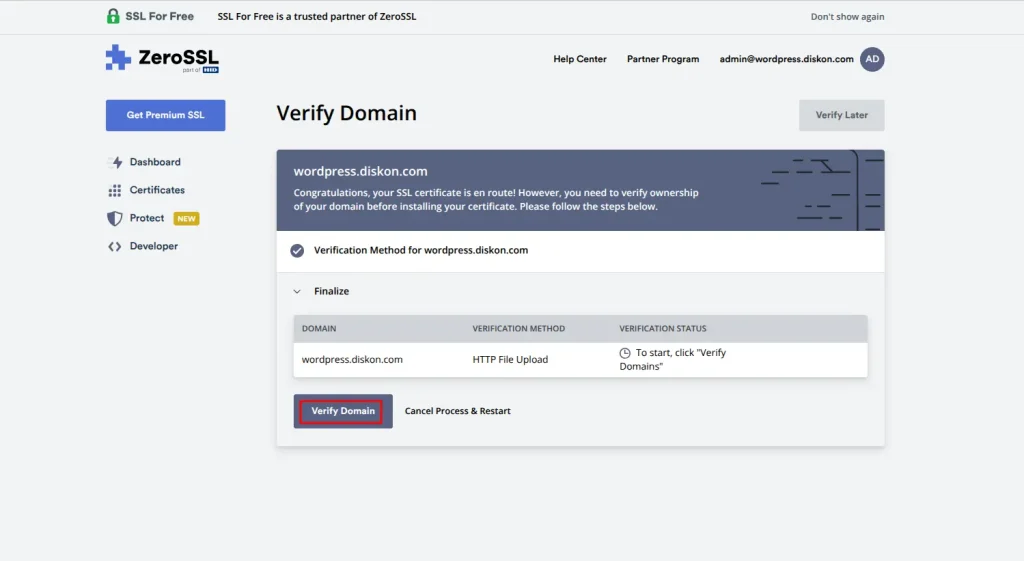Open Developer in the sidebar
Image resolution: width=1024 pixels, height=561 pixels.
pos(153,246)
